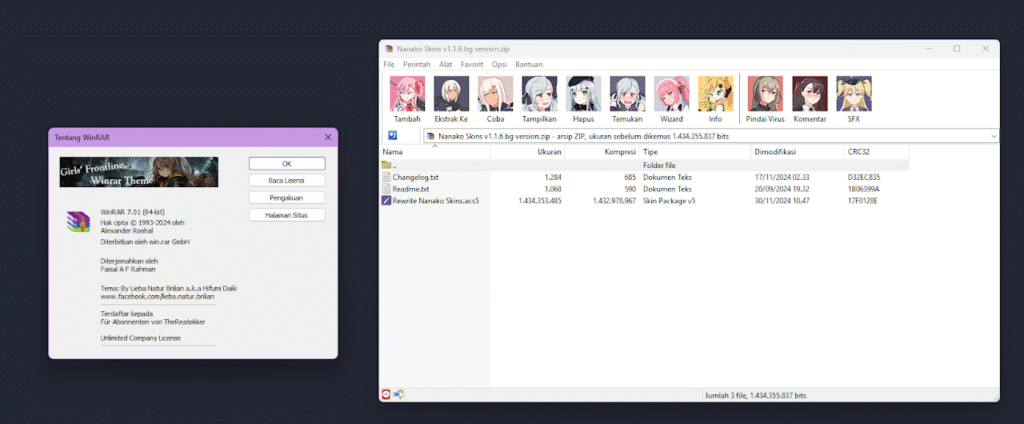Open the Opsi menu
1024x424 pixels.
click(500, 64)
